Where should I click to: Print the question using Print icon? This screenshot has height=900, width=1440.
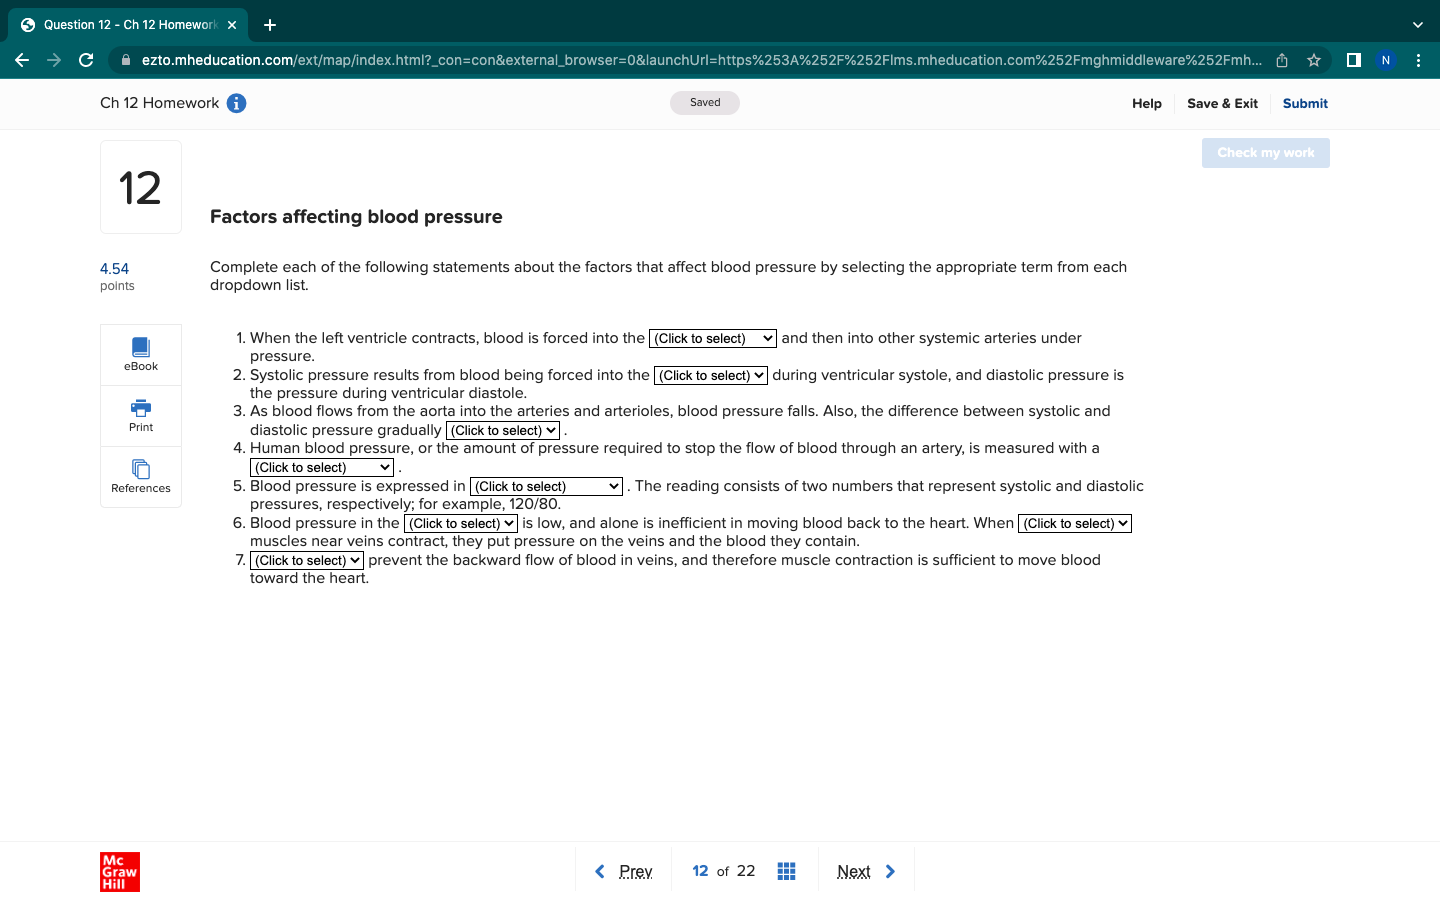pyautogui.click(x=141, y=416)
